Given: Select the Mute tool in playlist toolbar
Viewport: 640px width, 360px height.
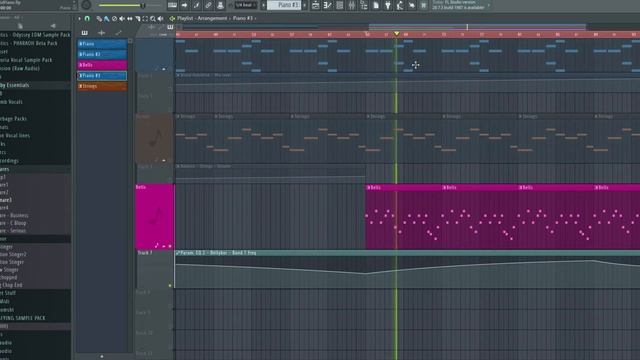Looking at the screenshot, I should (122, 18).
